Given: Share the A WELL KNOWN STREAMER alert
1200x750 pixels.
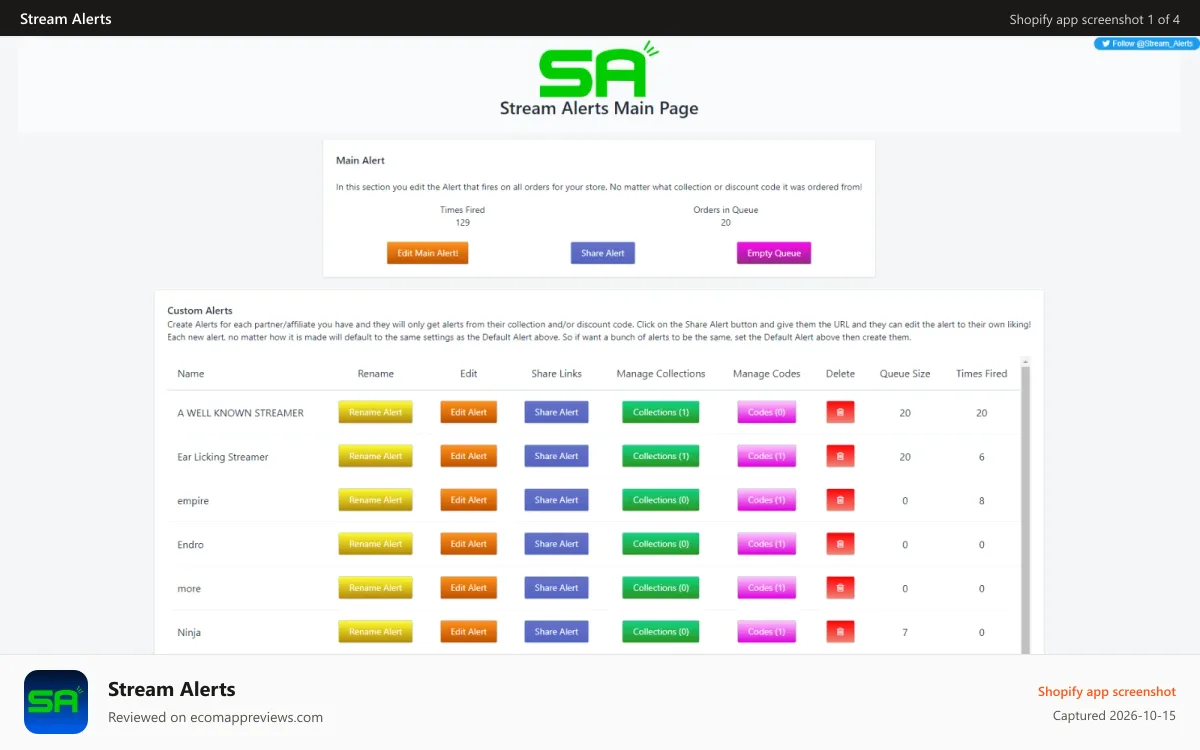Looking at the screenshot, I should [556, 412].
